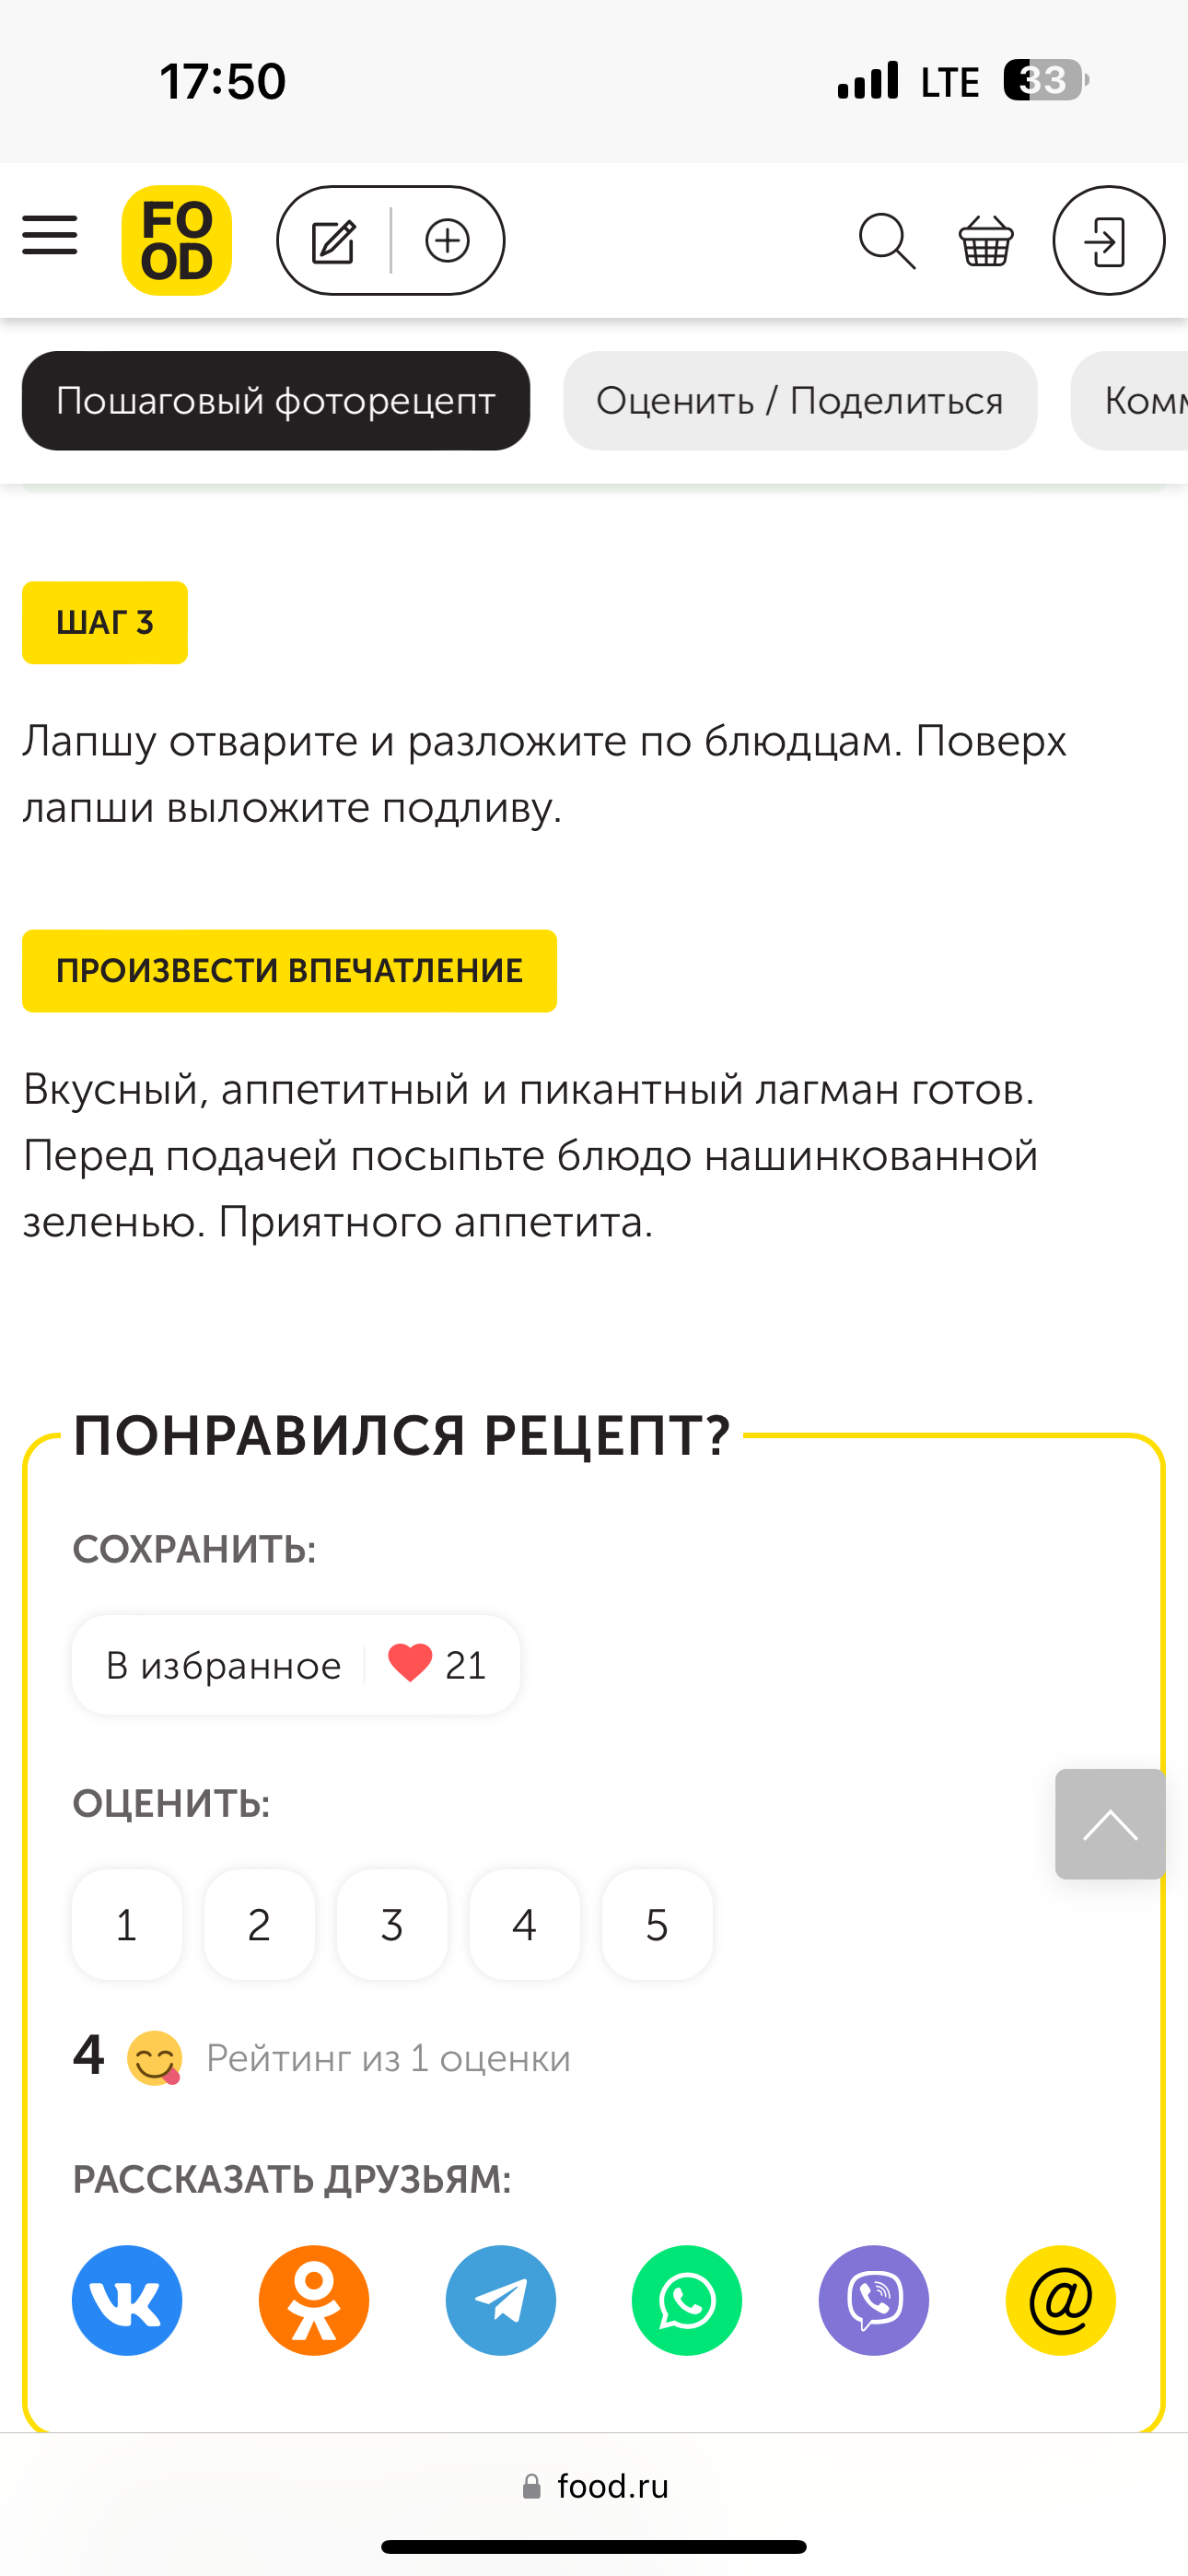This screenshot has height=2576, width=1188.
Task: Share recipe via VK
Action: pyautogui.click(x=127, y=2300)
